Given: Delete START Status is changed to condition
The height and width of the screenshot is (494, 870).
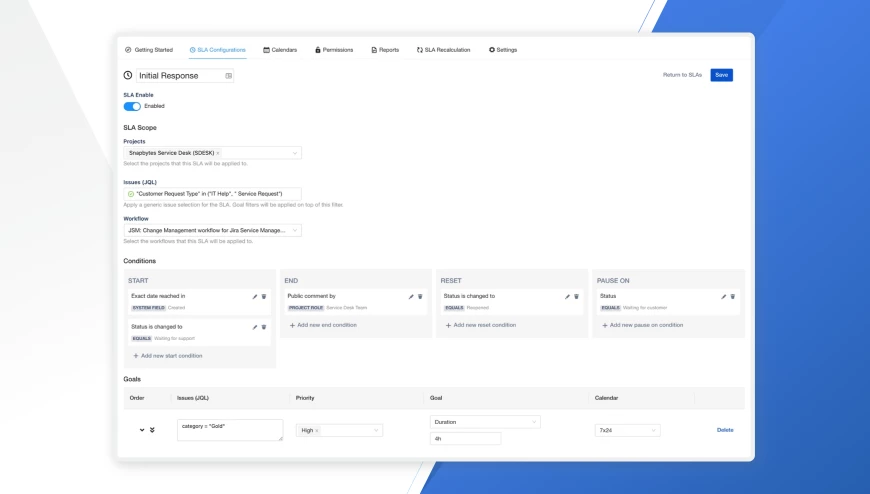Looking at the screenshot, I should 264,327.
